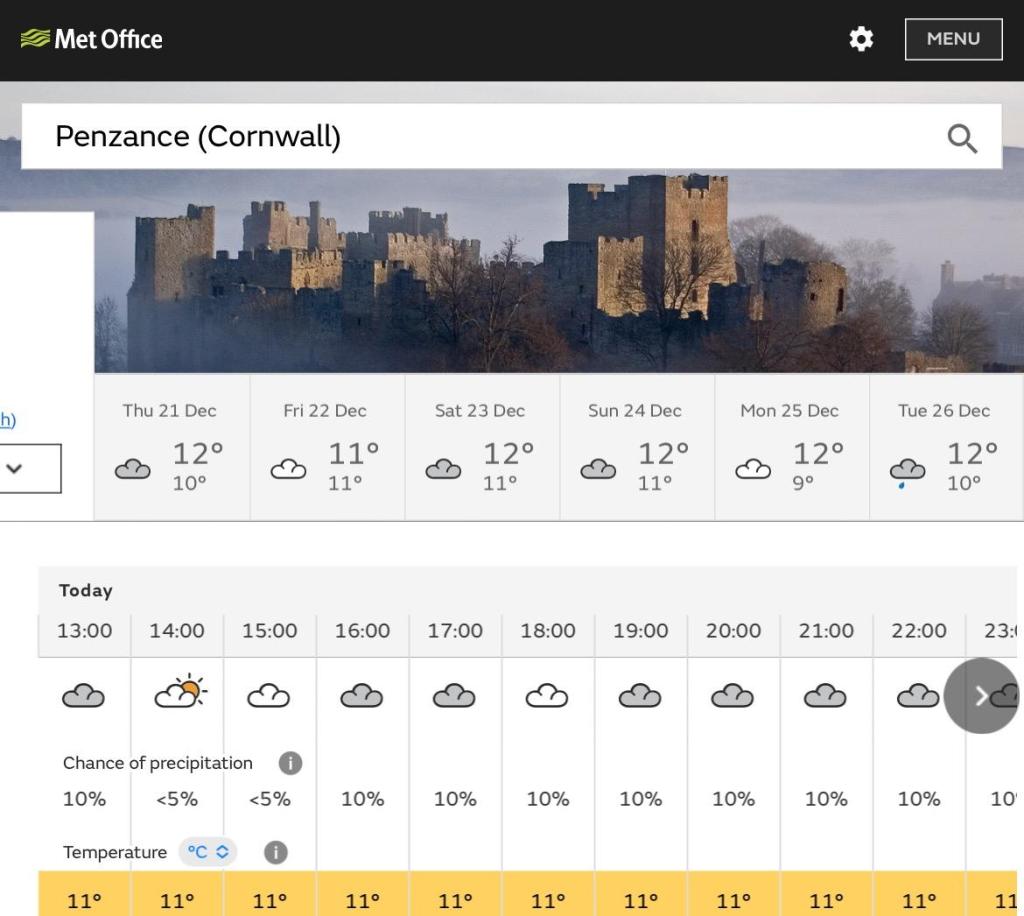Viewport: 1024px width, 916px height.
Task: Select the 18:00 hourly column header
Action: (x=548, y=631)
